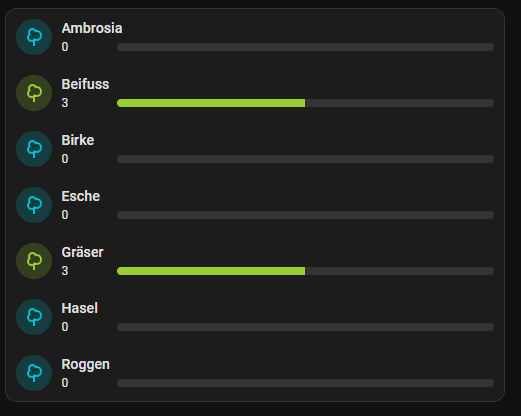Click the Roggen empty progress bar
This screenshot has width=521, height=416.
pyautogui.click(x=305, y=383)
